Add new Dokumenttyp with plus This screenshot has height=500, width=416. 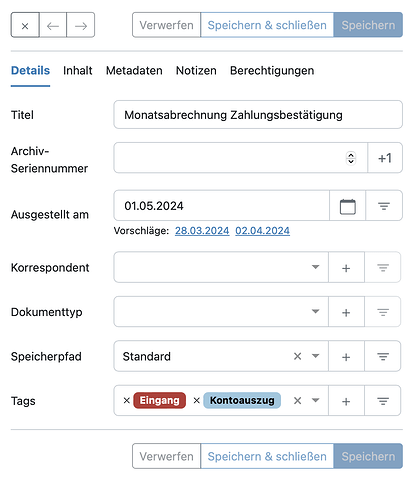point(346,312)
